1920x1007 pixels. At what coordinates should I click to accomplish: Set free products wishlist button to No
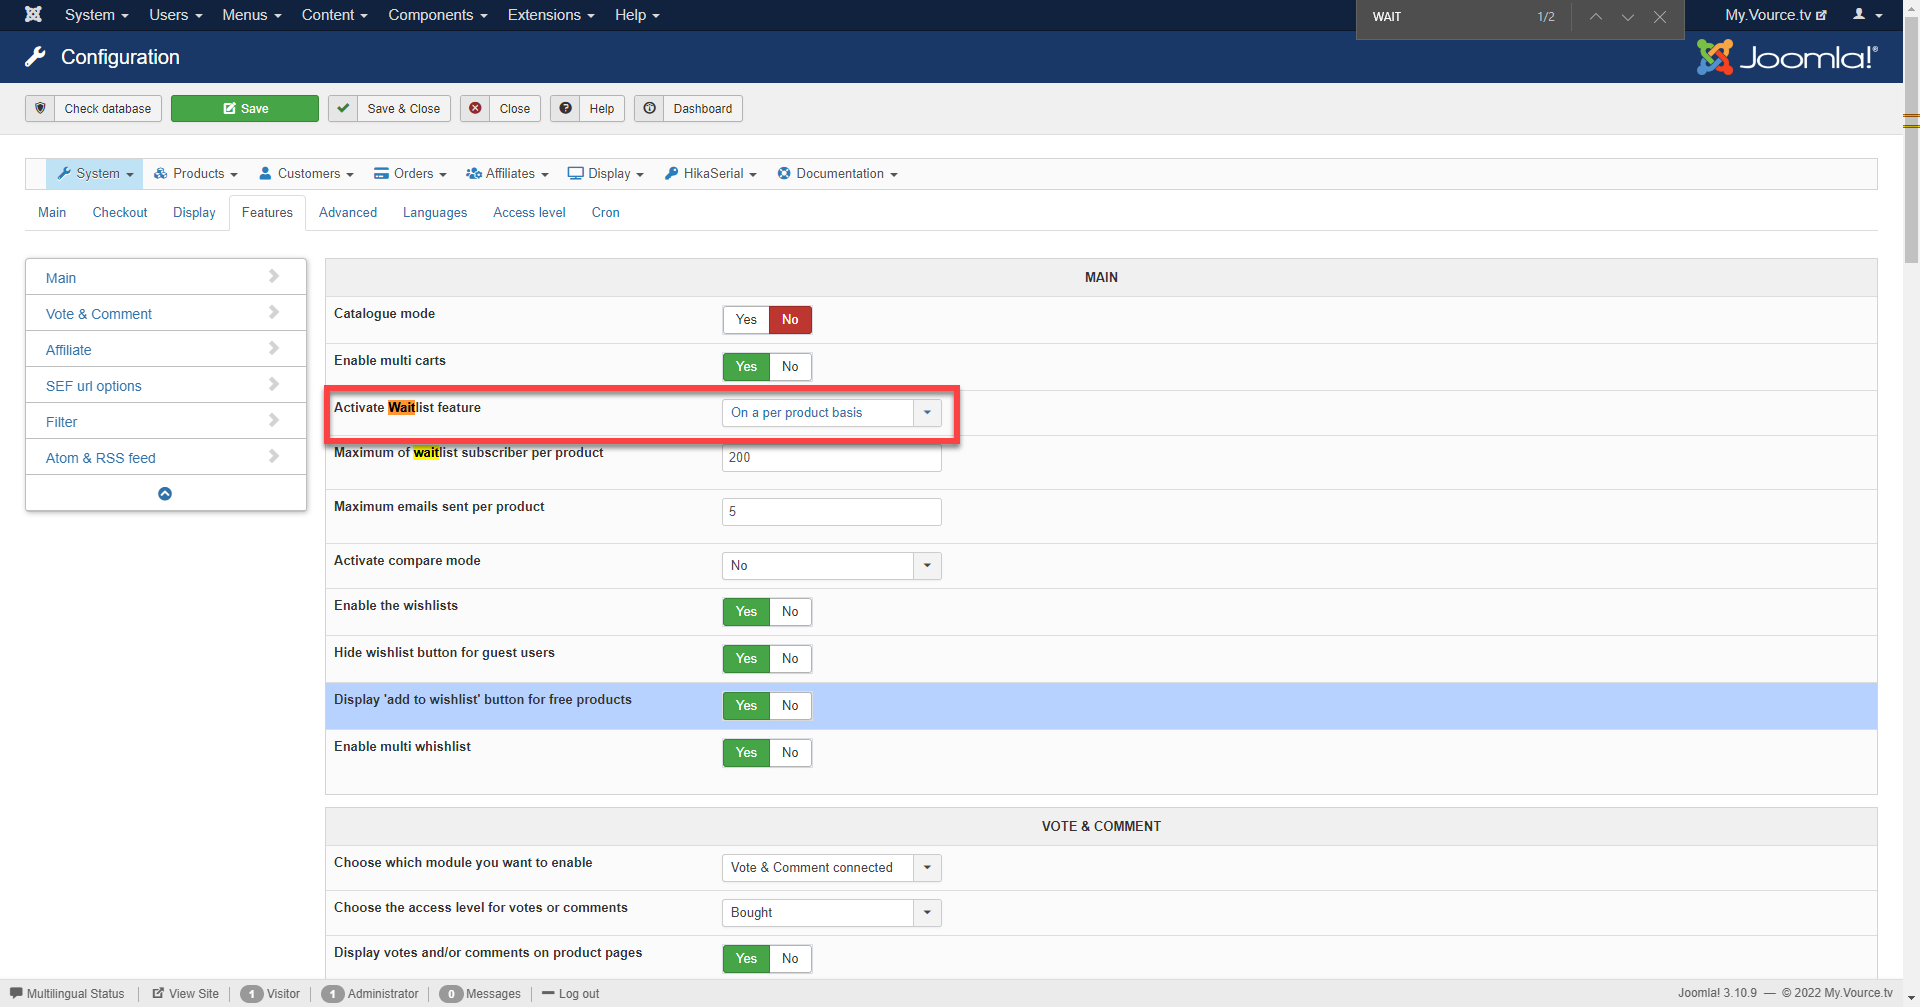pos(790,706)
